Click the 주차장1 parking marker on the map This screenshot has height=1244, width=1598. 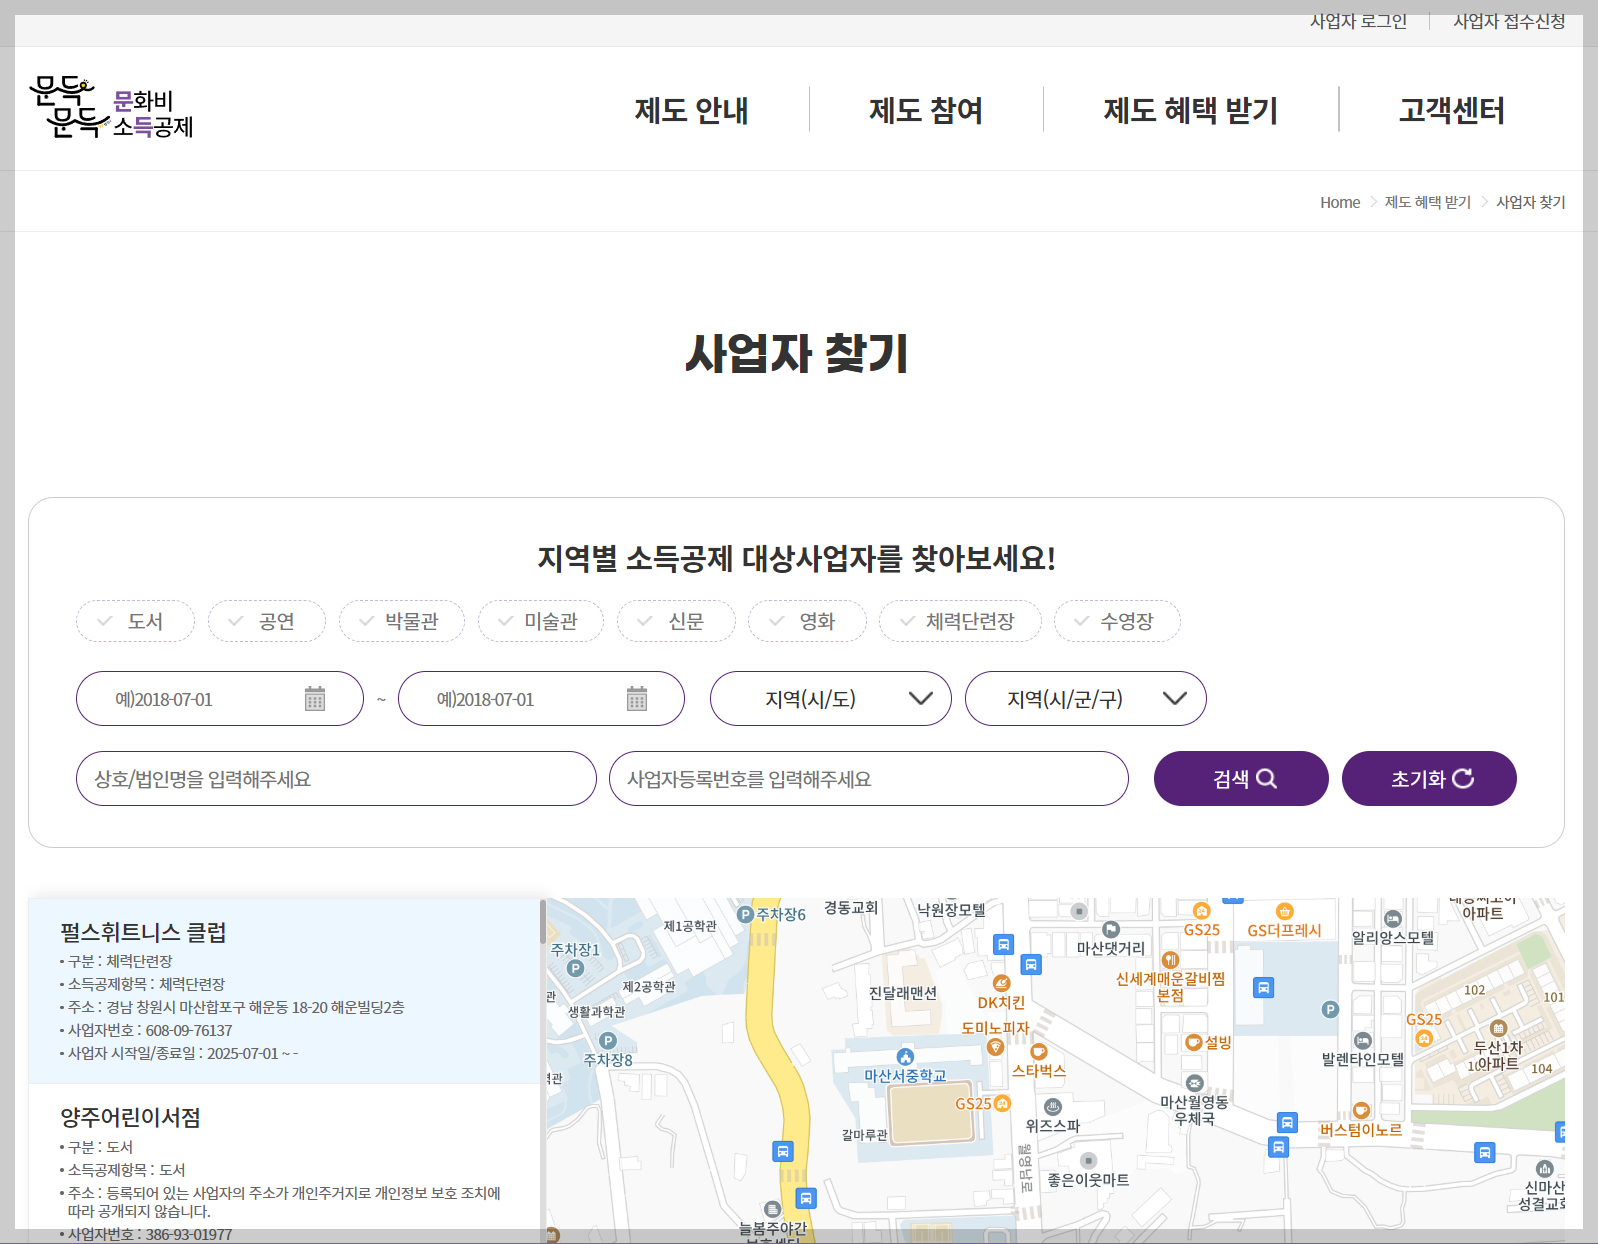(575, 968)
